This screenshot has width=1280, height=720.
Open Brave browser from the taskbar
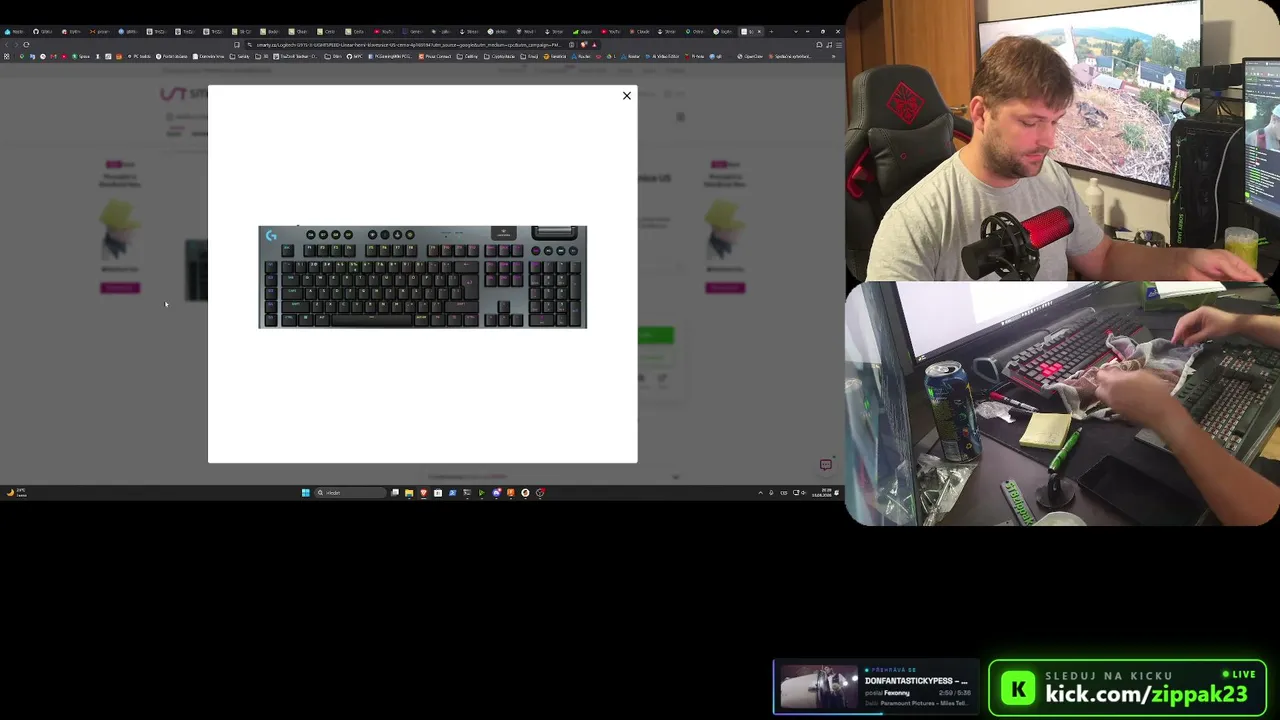tap(424, 493)
